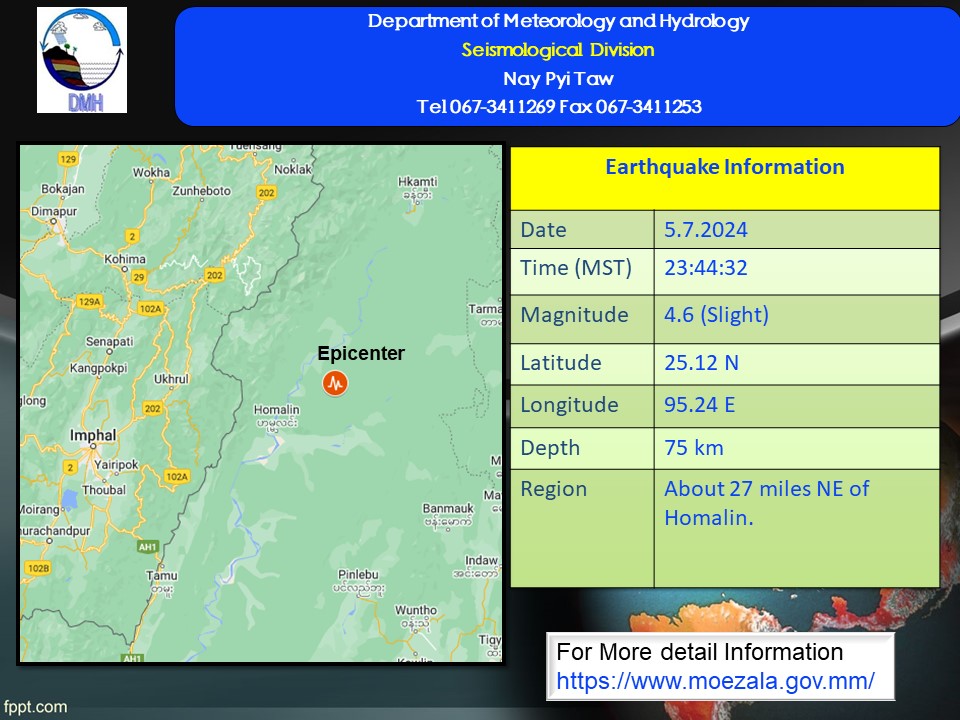Click the 'Time (MST)' row label
Image resolution: width=960 pixels, height=720 pixels.
(576, 268)
